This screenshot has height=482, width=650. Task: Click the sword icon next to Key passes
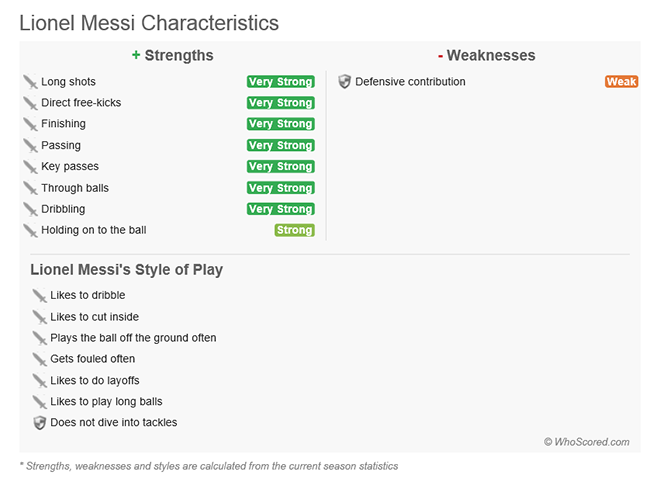pos(30,167)
